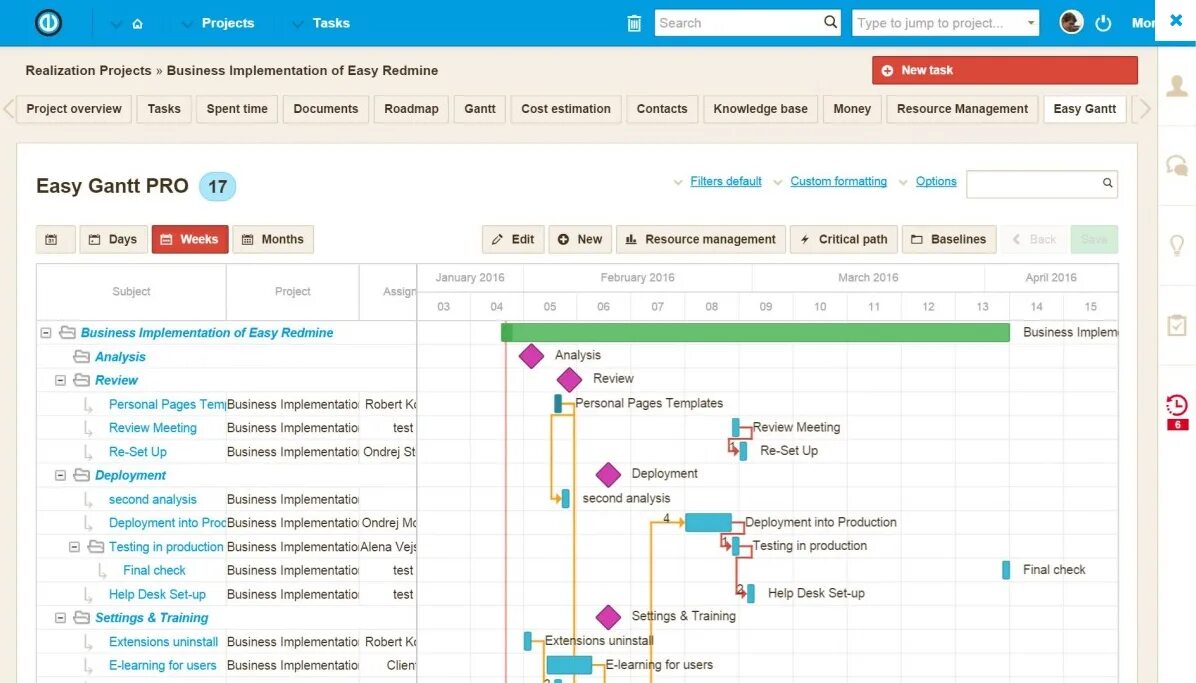Viewport: 1196px width, 683px height.
Task: Collapse the Business Implementation project tree
Action: pos(46,333)
